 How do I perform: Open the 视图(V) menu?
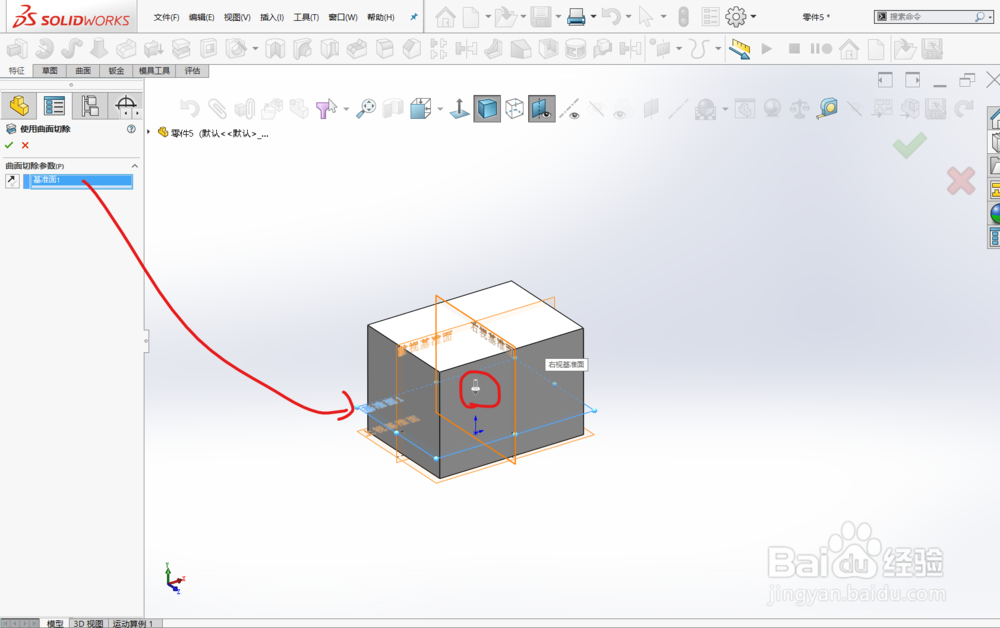[x=237, y=17]
